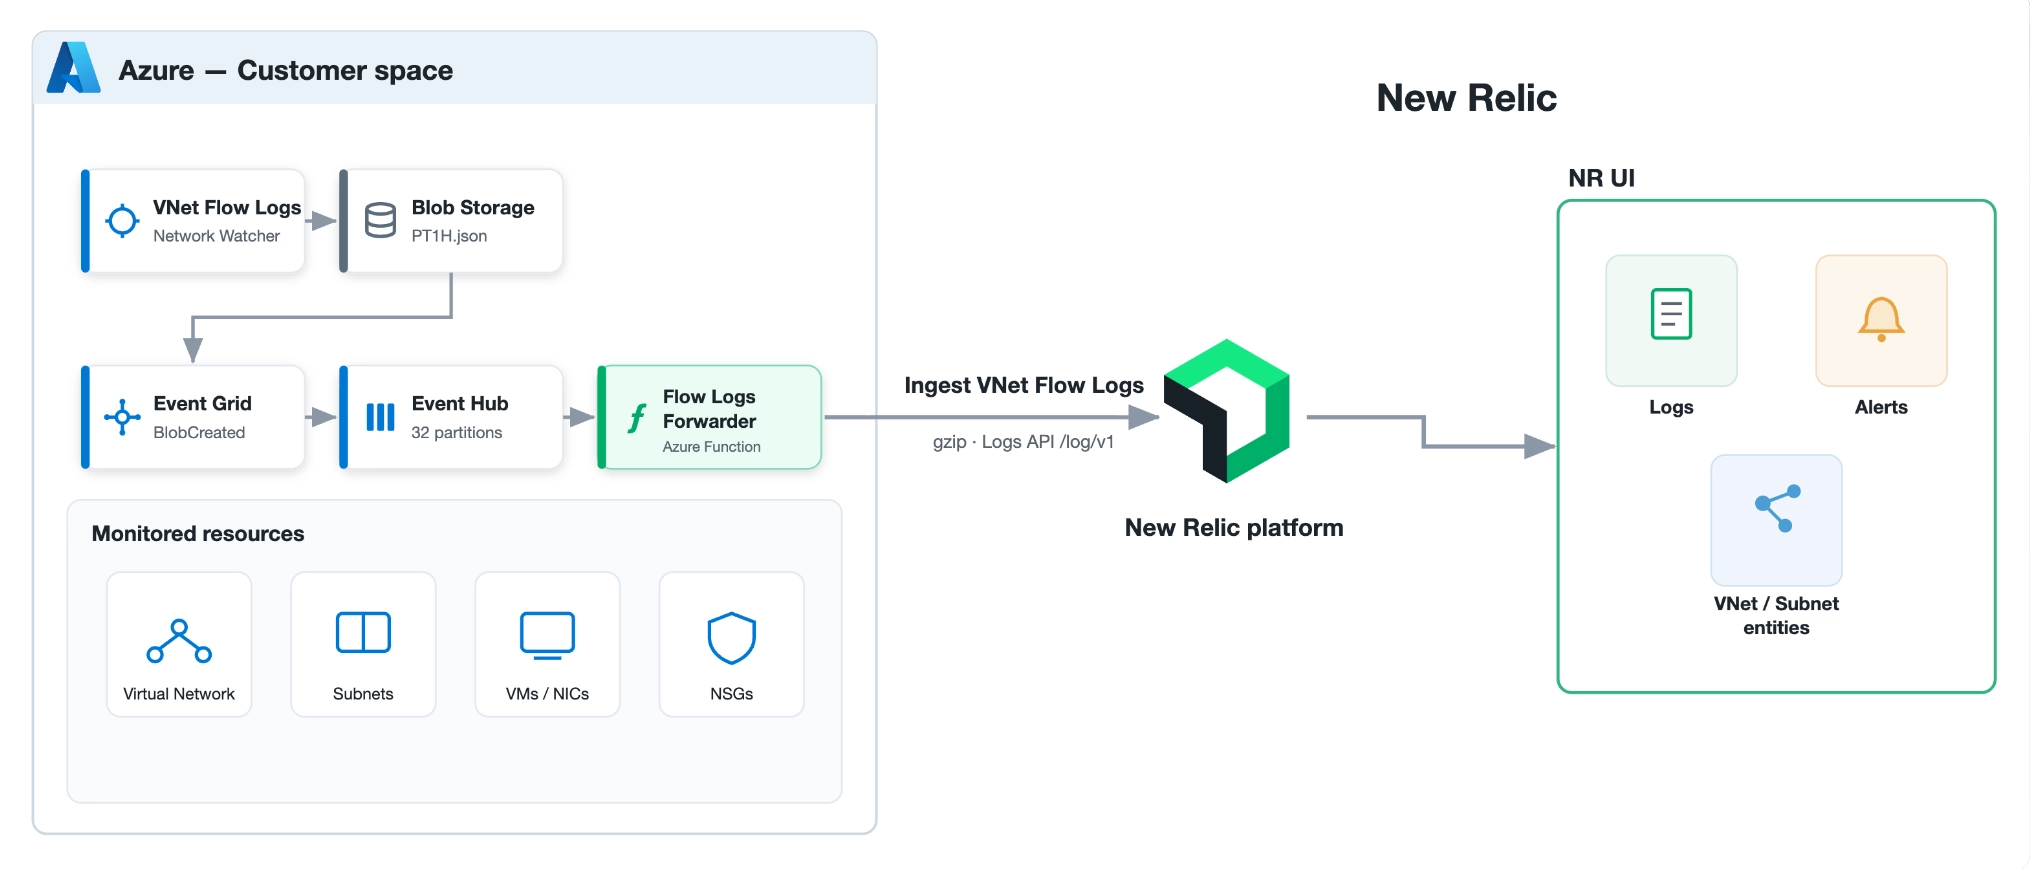Click the Blob Storage database icon

pos(380,221)
